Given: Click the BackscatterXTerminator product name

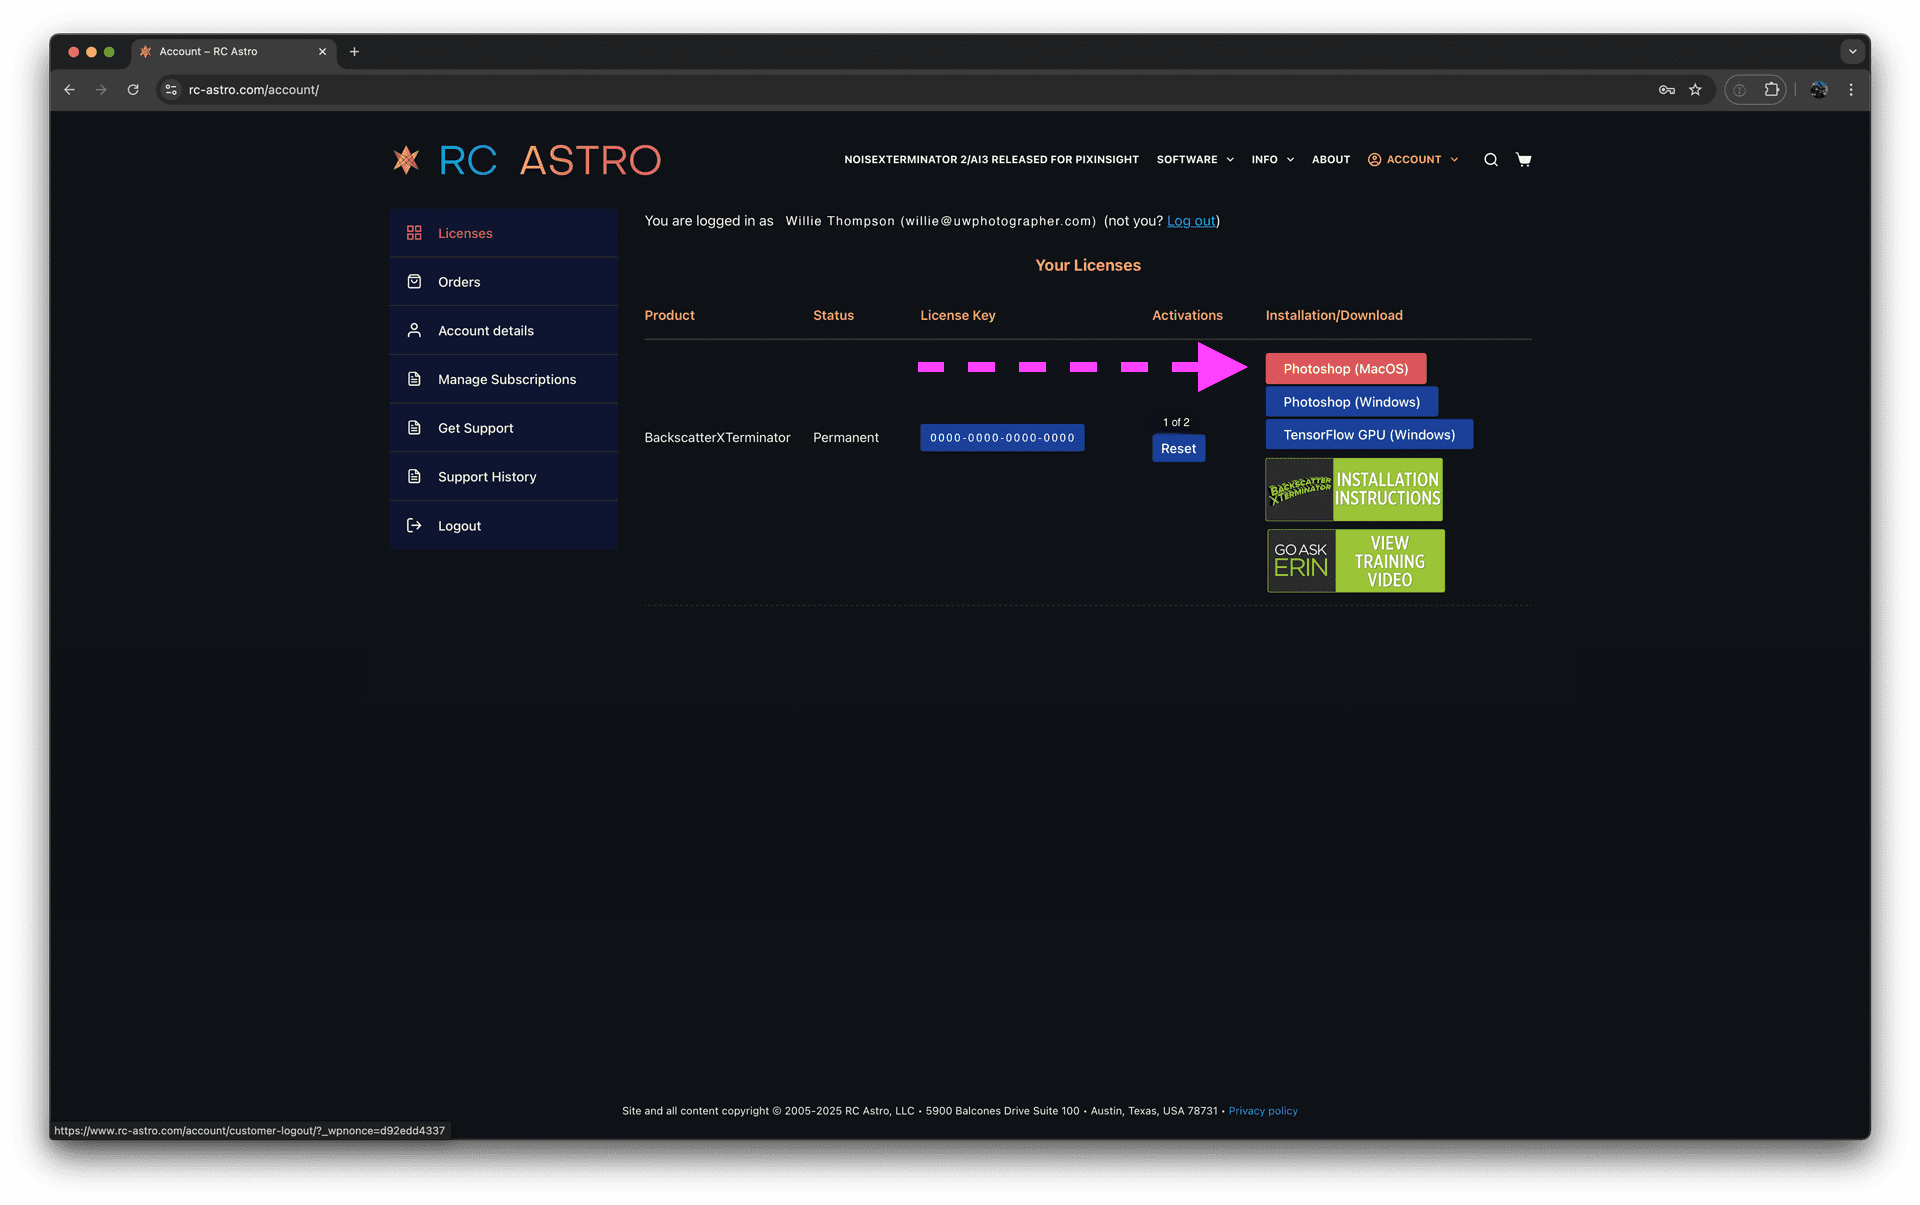Looking at the screenshot, I should pyautogui.click(x=717, y=438).
